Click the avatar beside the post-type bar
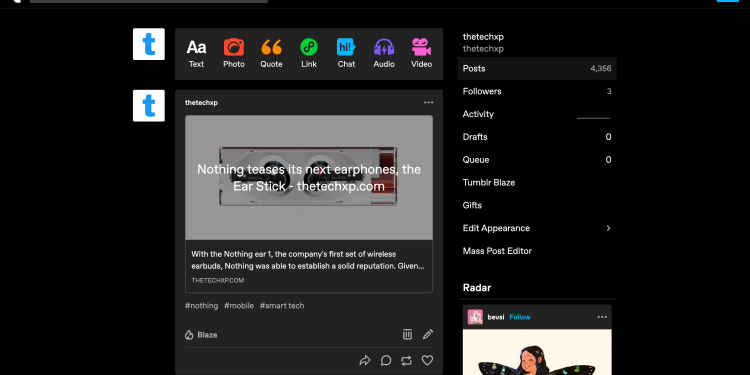 [x=149, y=44]
